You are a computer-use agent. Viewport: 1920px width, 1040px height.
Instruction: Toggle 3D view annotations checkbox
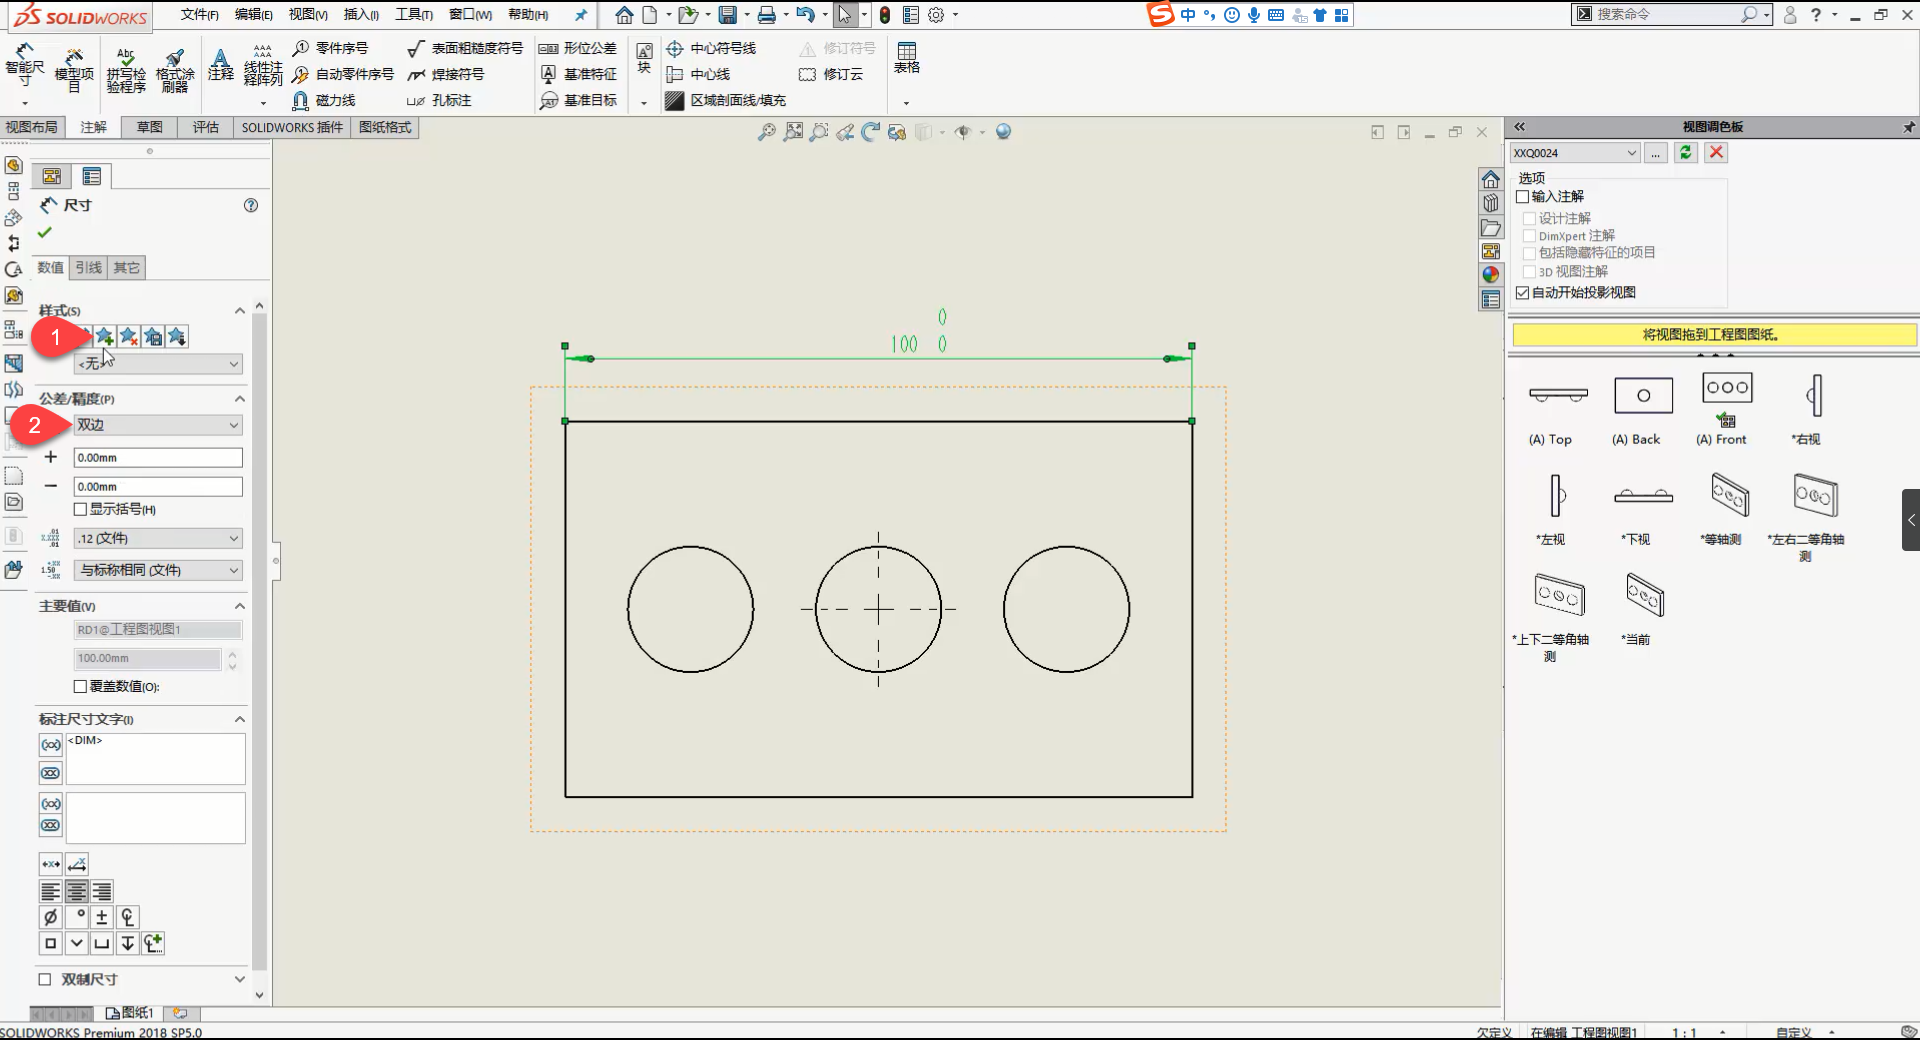click(1529, 271)
